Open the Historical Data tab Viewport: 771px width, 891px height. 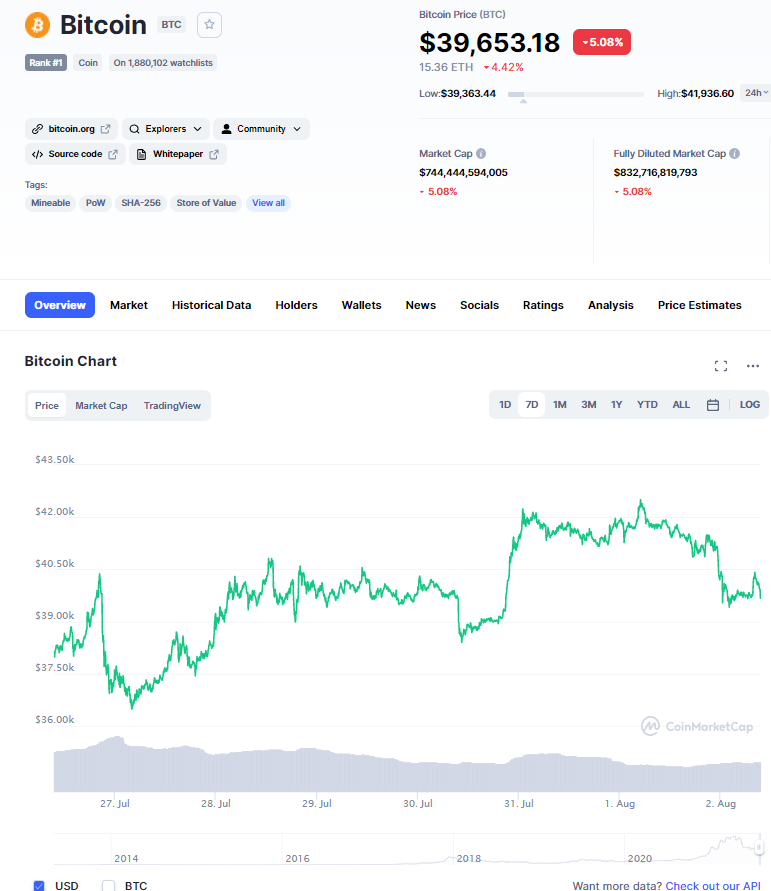pos(211,305)
